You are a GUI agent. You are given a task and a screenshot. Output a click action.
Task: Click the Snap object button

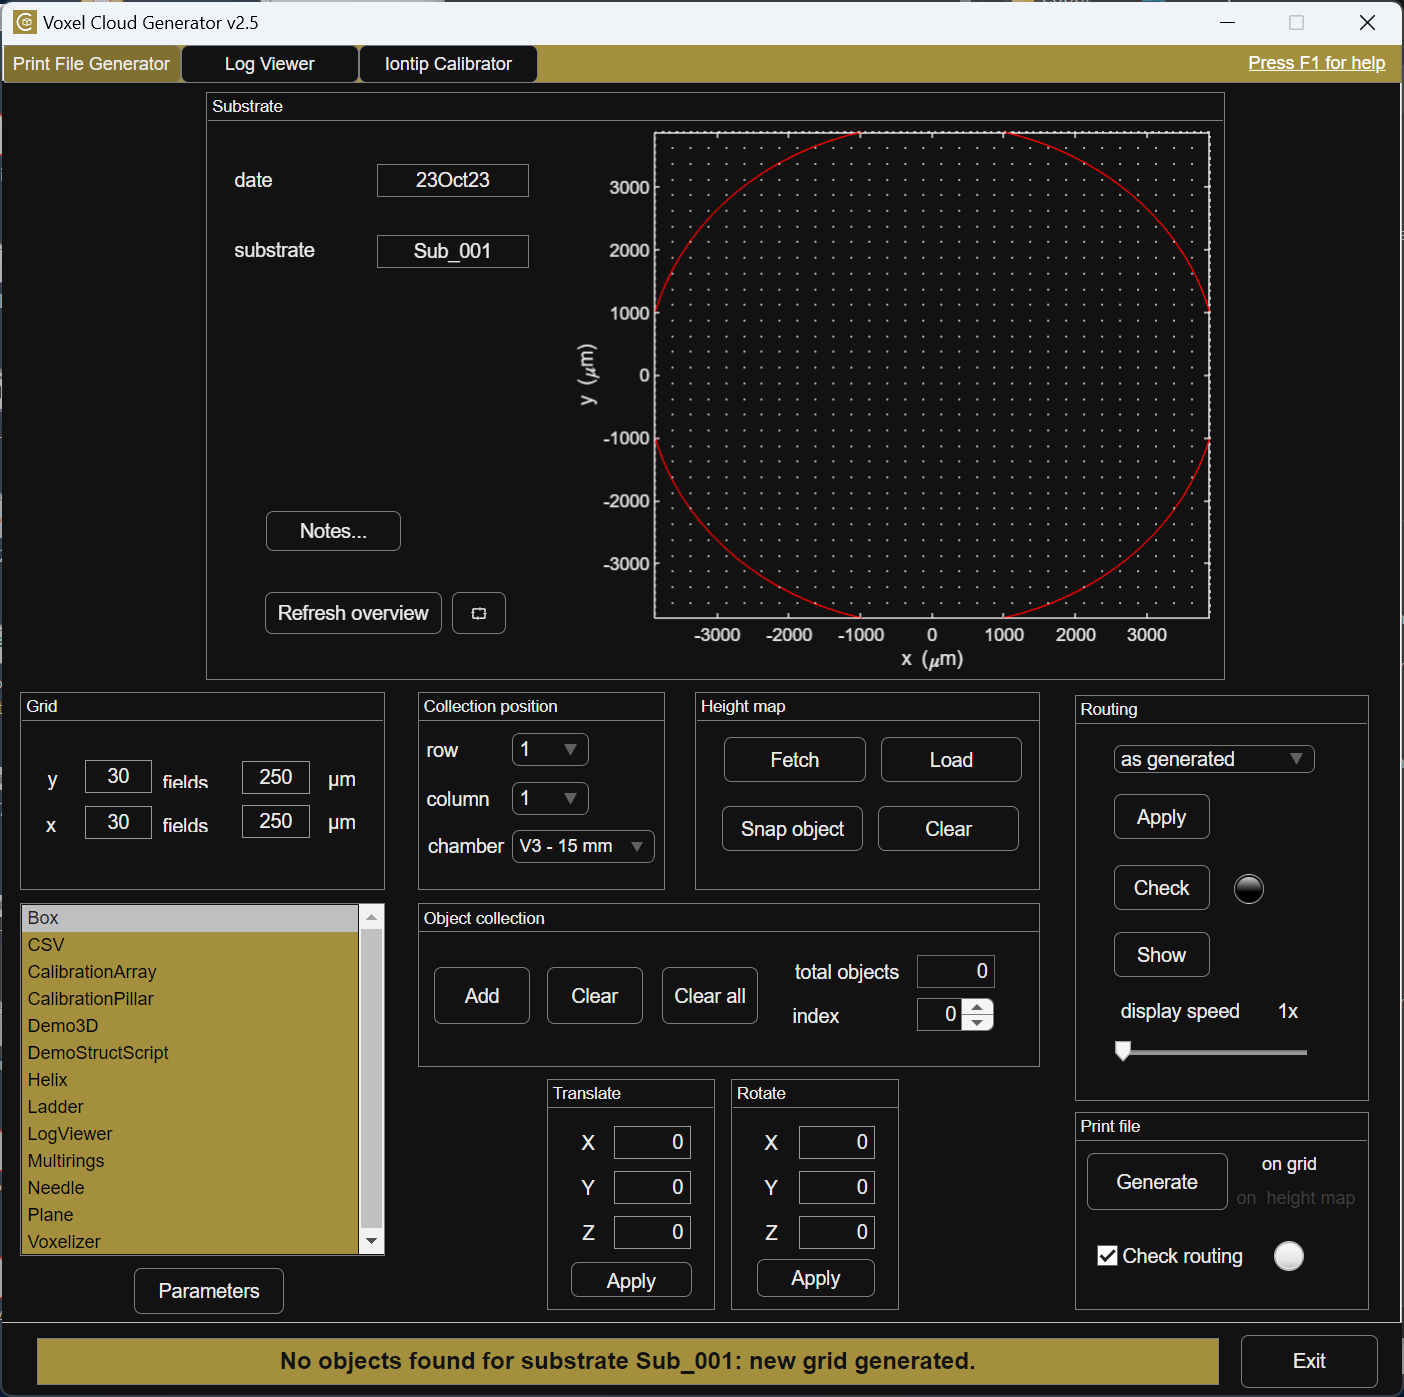[792, 829]
